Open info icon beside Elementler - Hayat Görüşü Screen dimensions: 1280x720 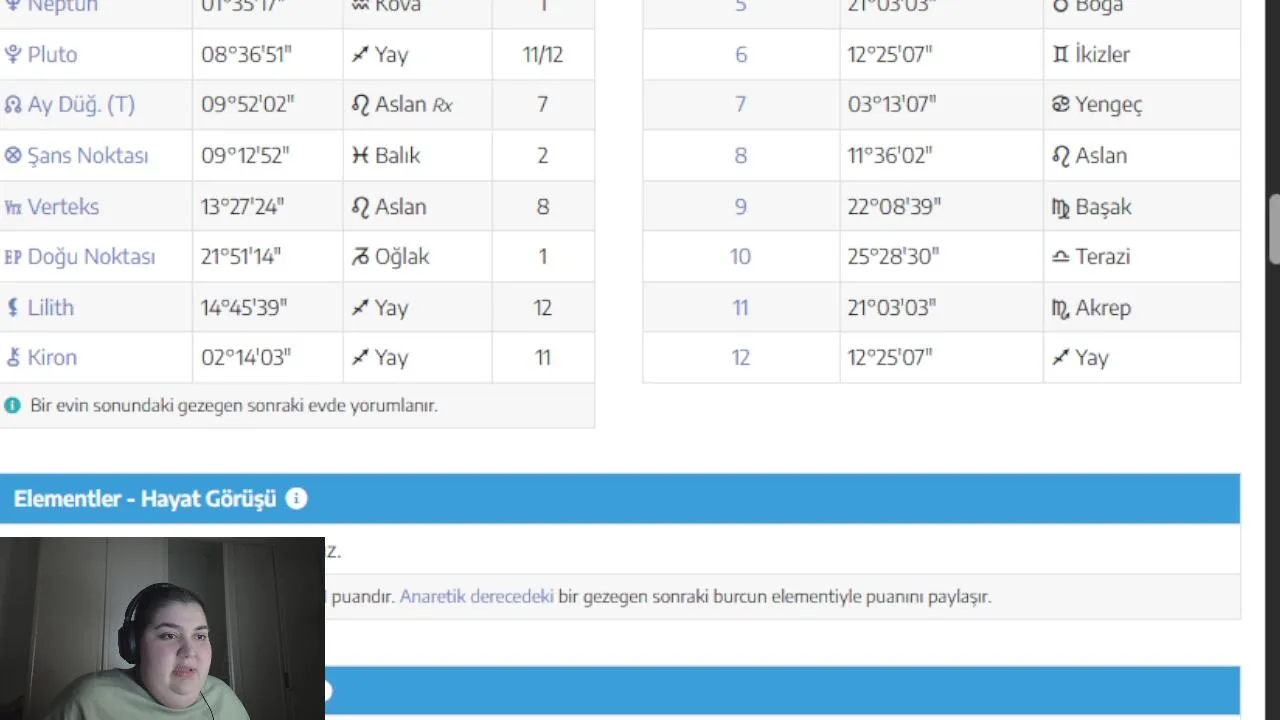click(296, 498)
